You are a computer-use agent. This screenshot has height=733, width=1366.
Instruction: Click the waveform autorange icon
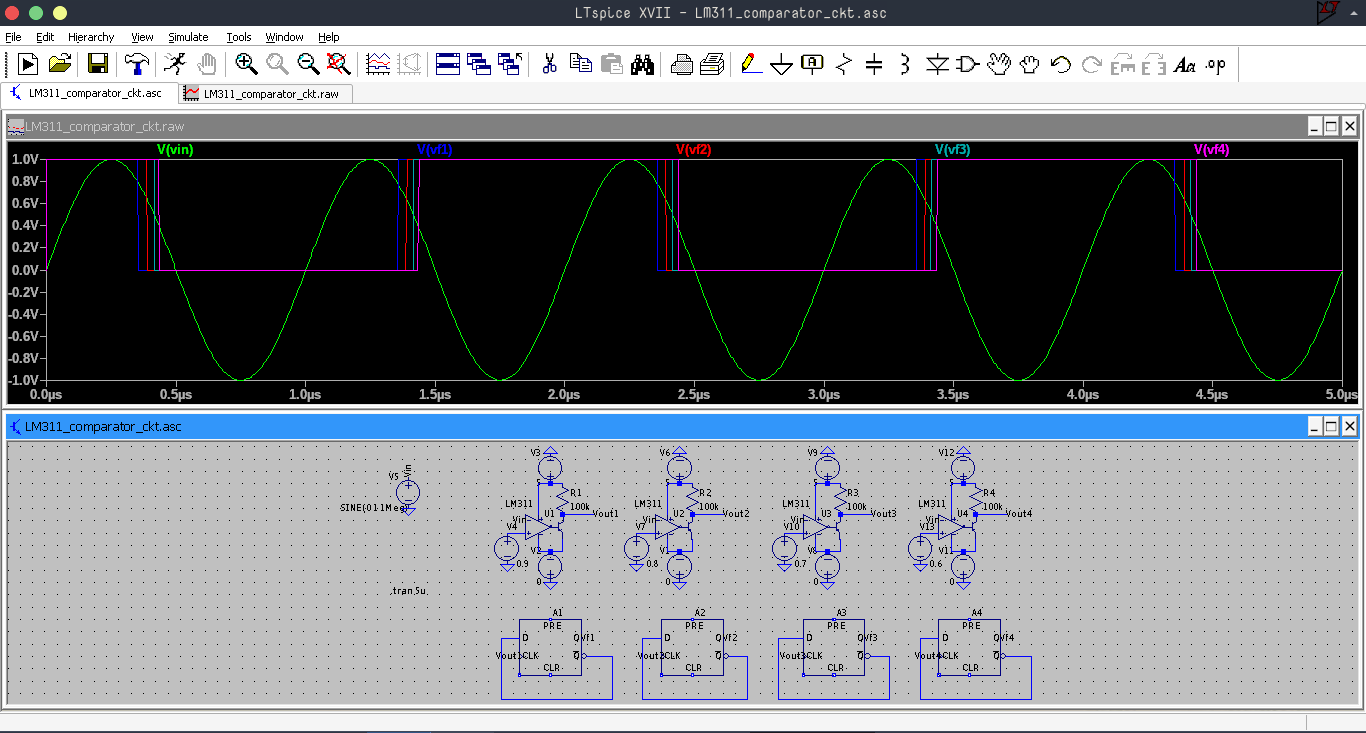378,64
